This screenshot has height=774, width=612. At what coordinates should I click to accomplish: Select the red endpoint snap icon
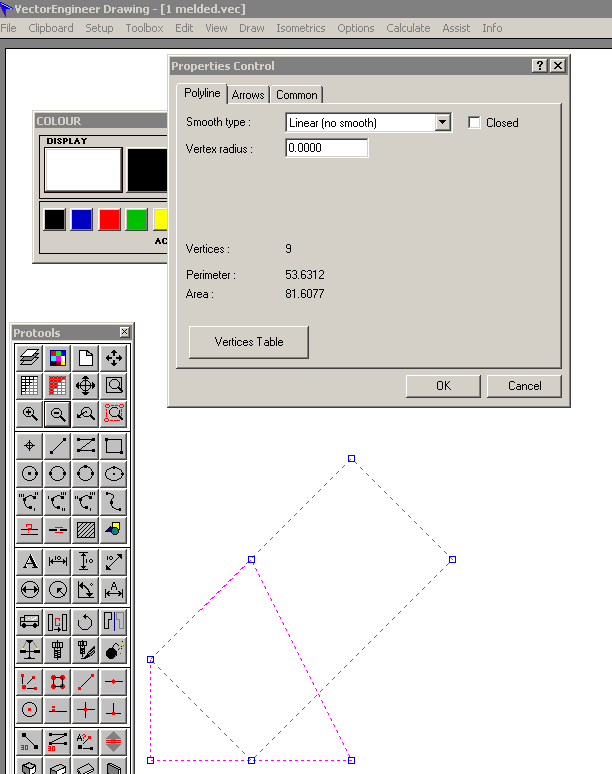(x=86, y=682)
